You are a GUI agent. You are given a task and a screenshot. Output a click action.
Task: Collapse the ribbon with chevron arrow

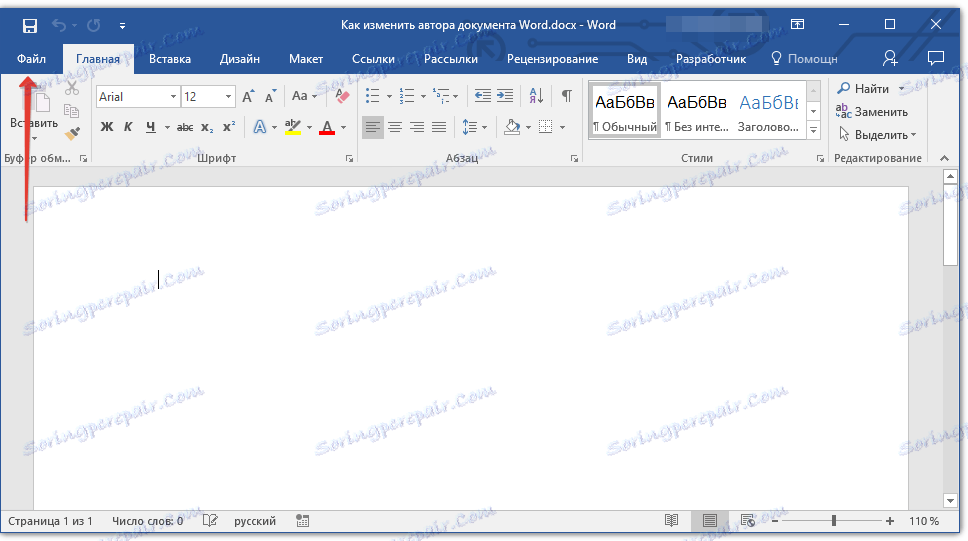pos(945,158)
